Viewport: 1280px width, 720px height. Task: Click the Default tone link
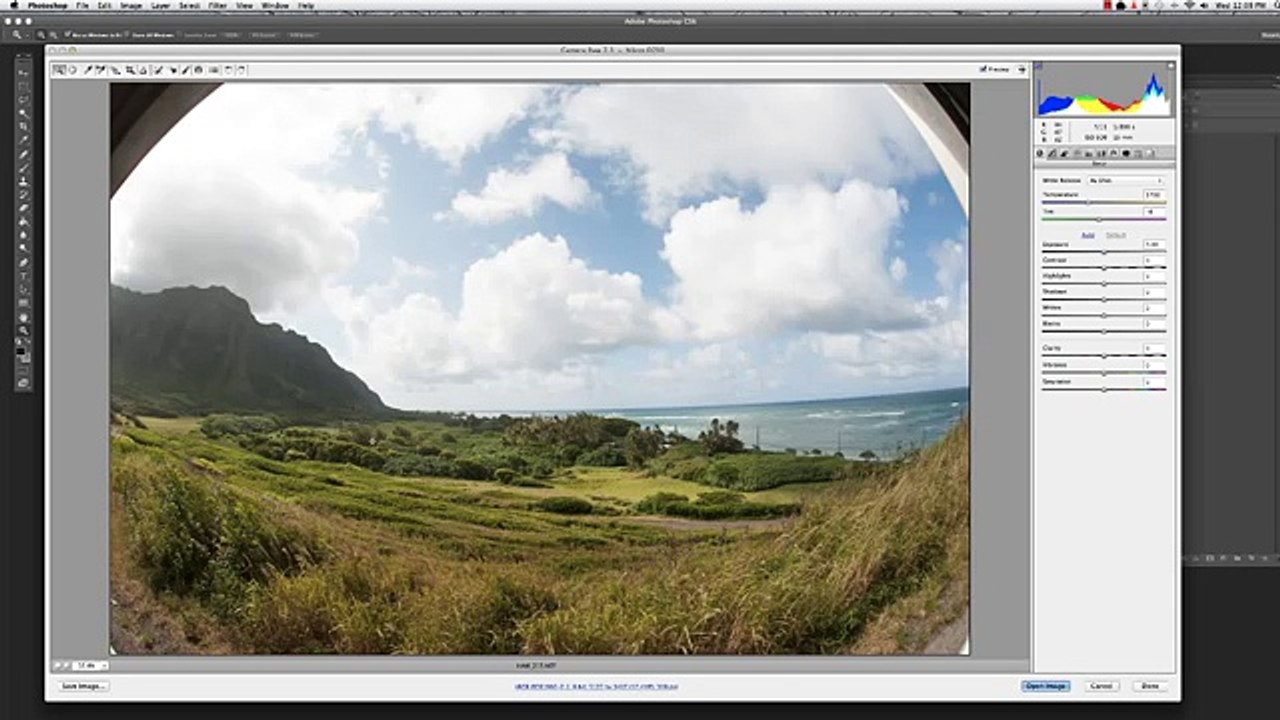[1116, 235]
